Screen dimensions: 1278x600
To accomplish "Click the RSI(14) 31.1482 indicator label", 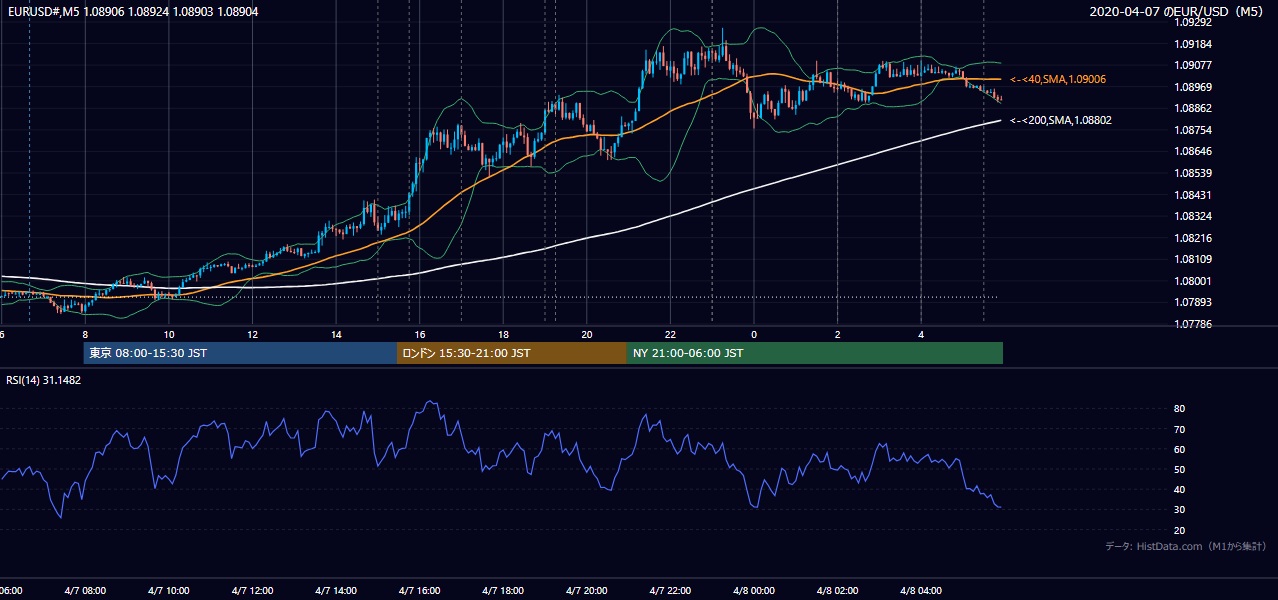I will [x=44, y=380].
